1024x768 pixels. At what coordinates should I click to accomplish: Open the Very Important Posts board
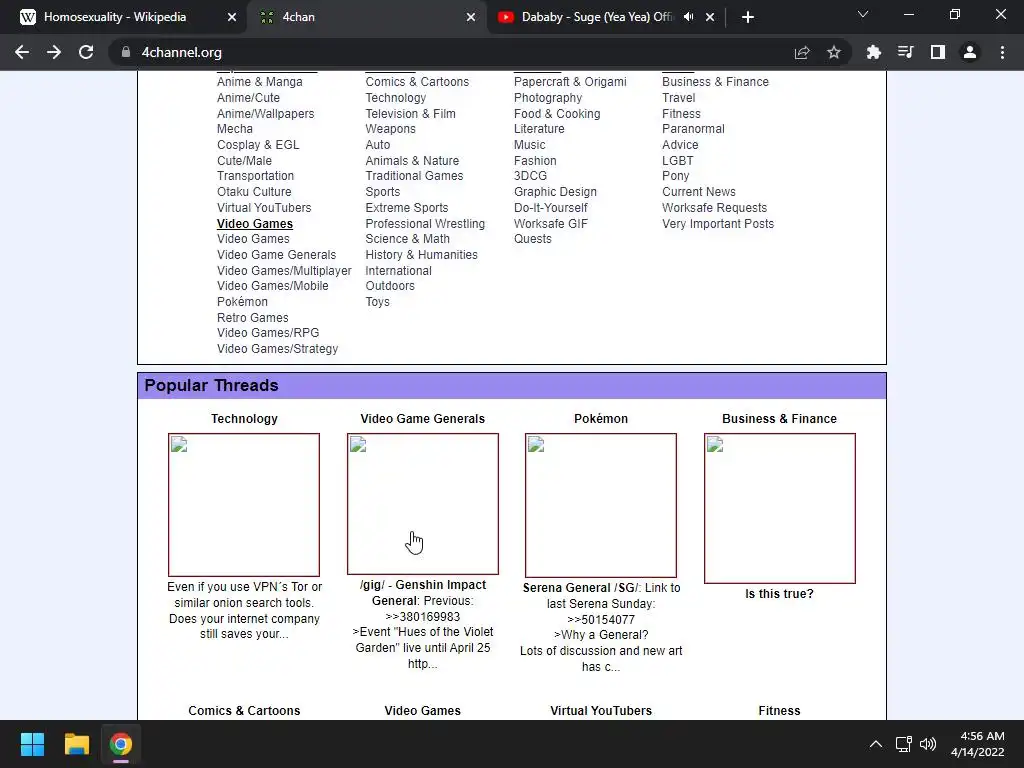coord(718,223)
